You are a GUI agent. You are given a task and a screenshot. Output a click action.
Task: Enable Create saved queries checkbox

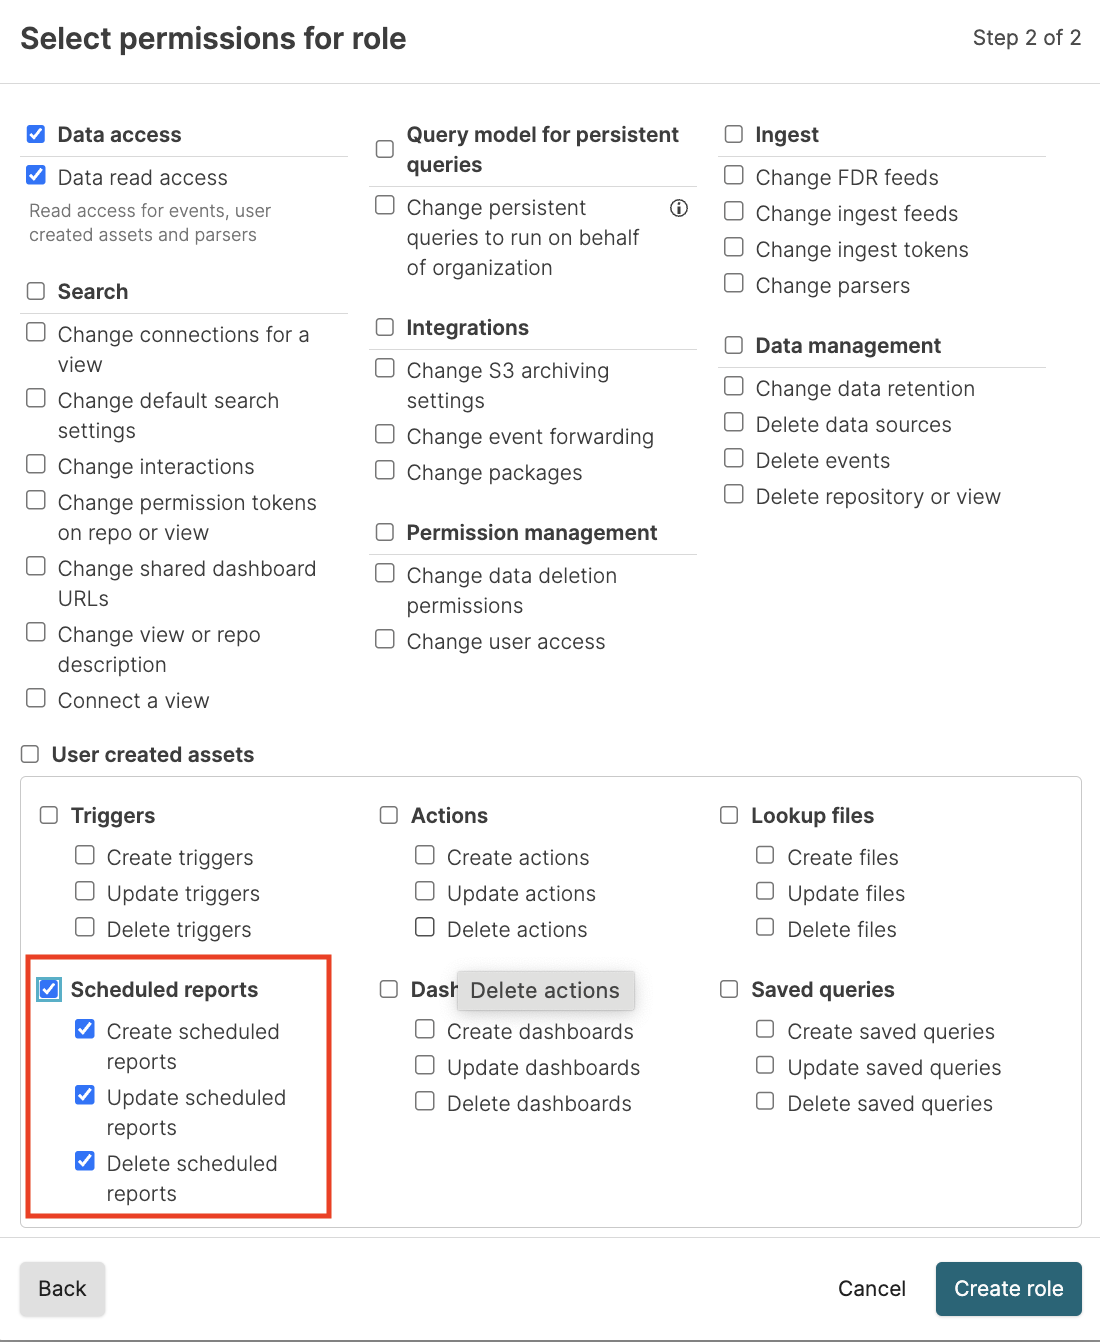(x=765, y=1030)
